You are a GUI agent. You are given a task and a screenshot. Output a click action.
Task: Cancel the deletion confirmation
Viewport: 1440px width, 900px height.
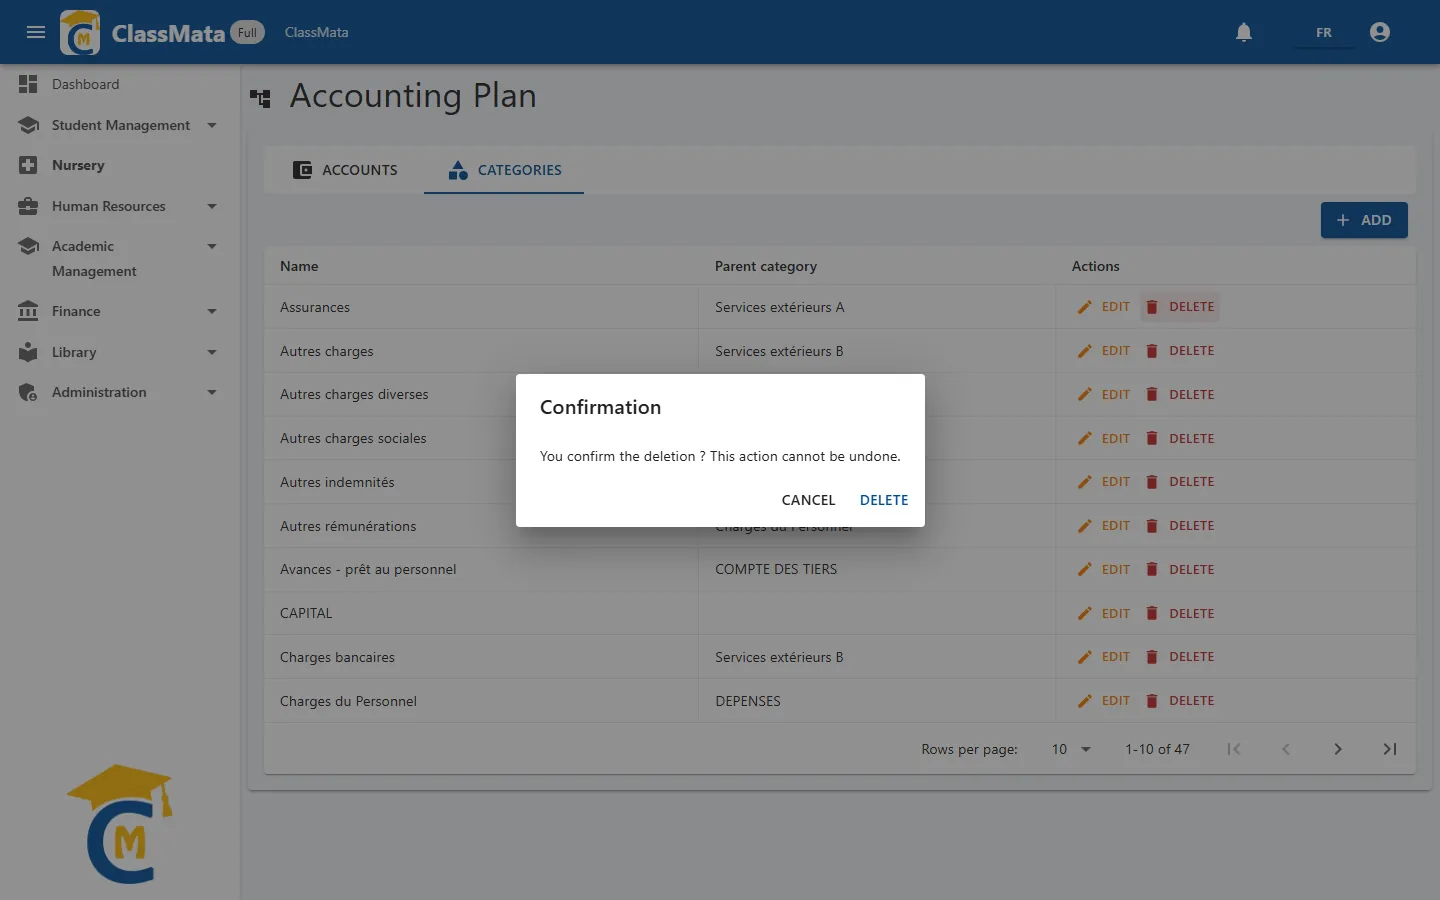pos(808,500)
